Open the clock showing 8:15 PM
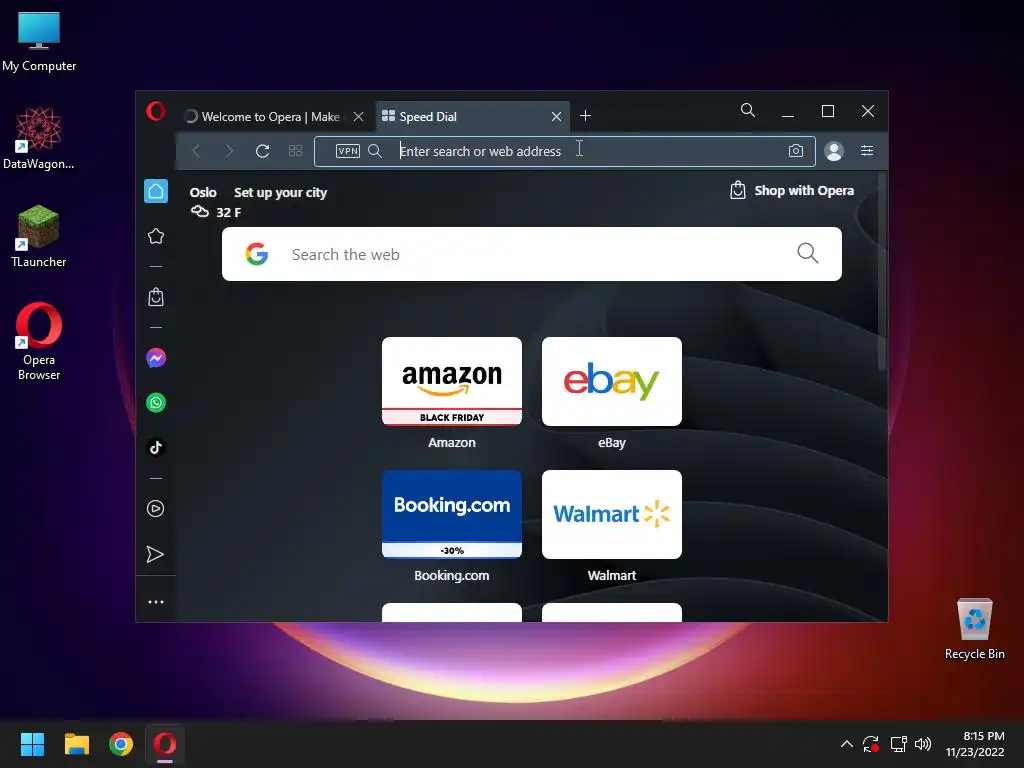Image resolution: width=1024 pixels, height=768 pixels. point(975,744)
